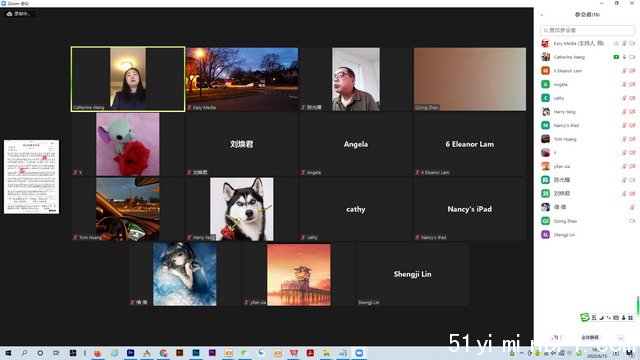The height and width of the screenshot is (360, 640).
Task: Open Windows taskbar search
Action: point(24,353)
